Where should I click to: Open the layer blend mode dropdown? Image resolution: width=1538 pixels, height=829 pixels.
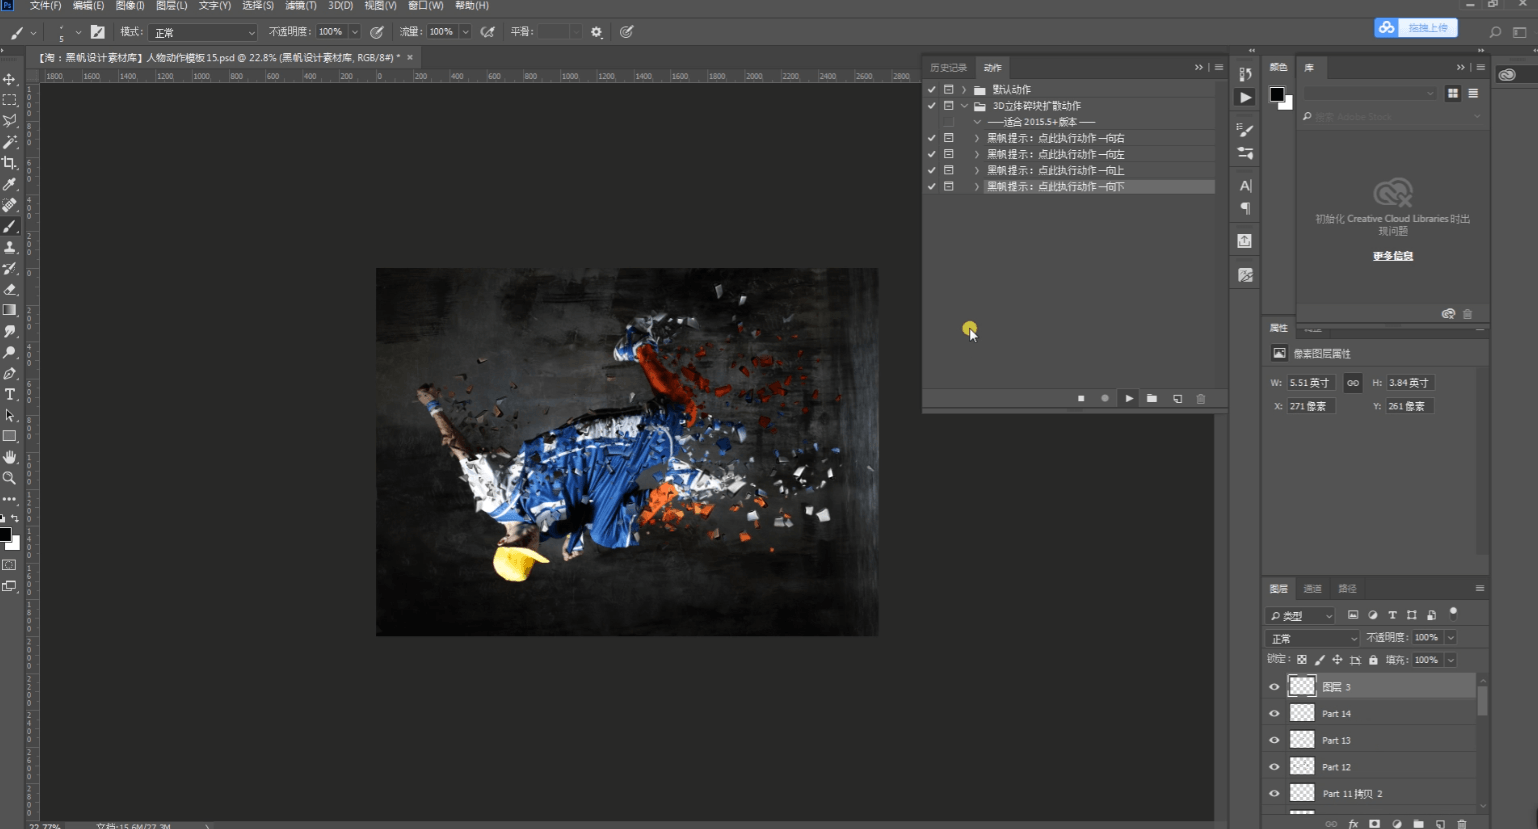coord(1313,638)
